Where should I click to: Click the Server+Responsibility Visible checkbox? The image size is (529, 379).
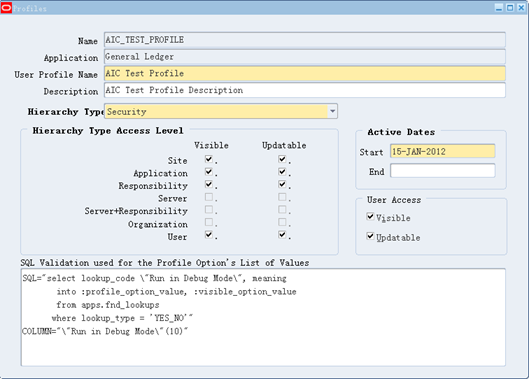[x=209, y=210]
